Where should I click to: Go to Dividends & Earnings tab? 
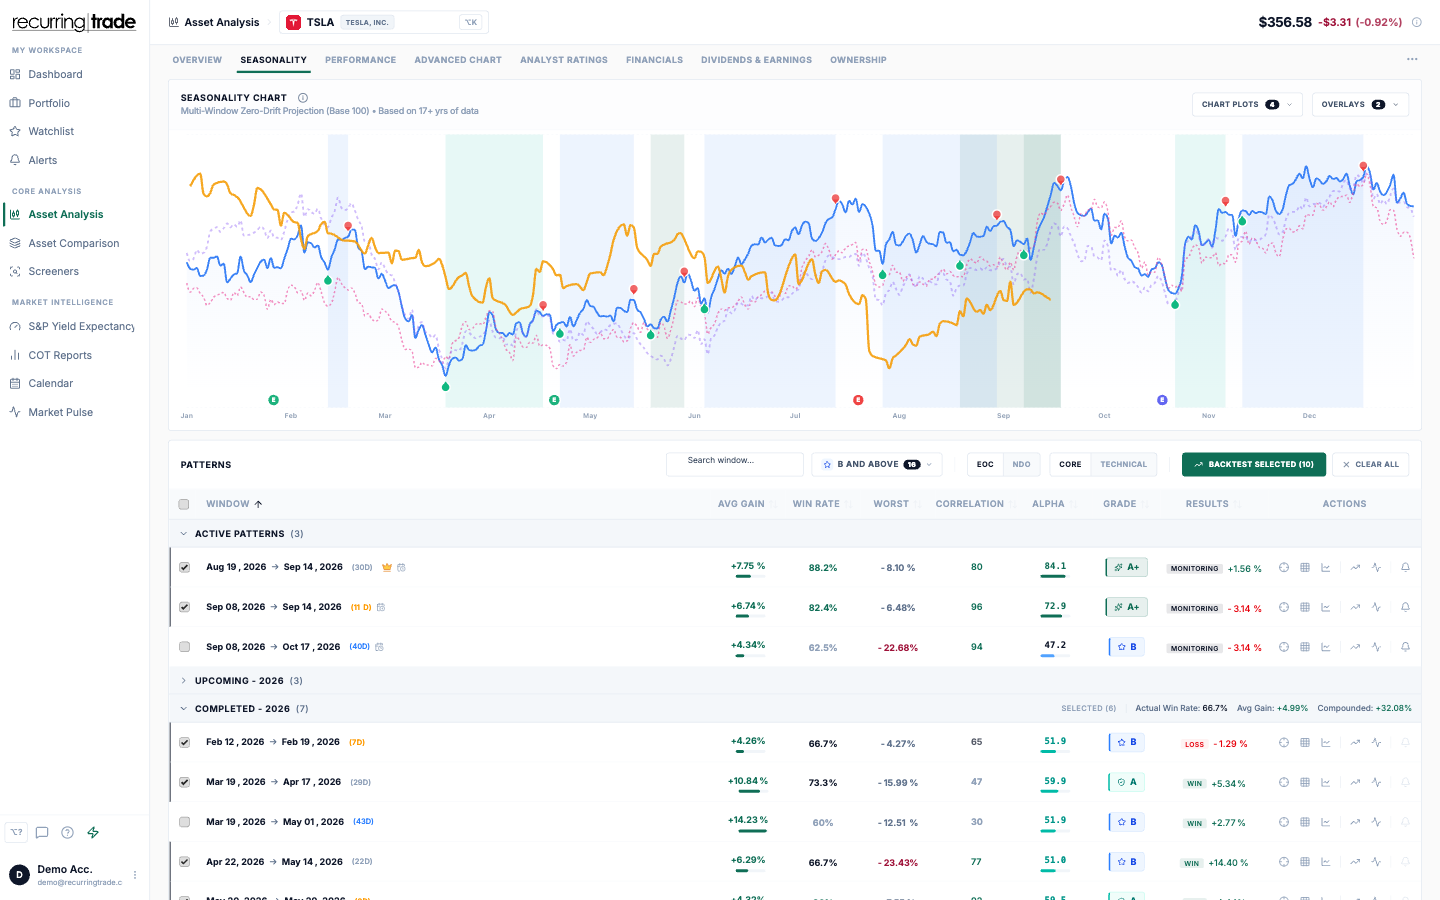[x=756, y=60]
